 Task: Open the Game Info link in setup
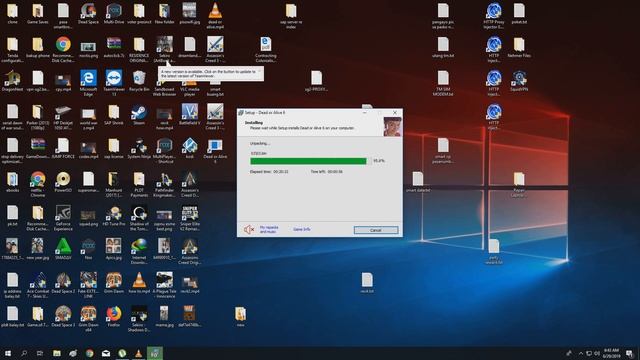(x=302, y=229)
